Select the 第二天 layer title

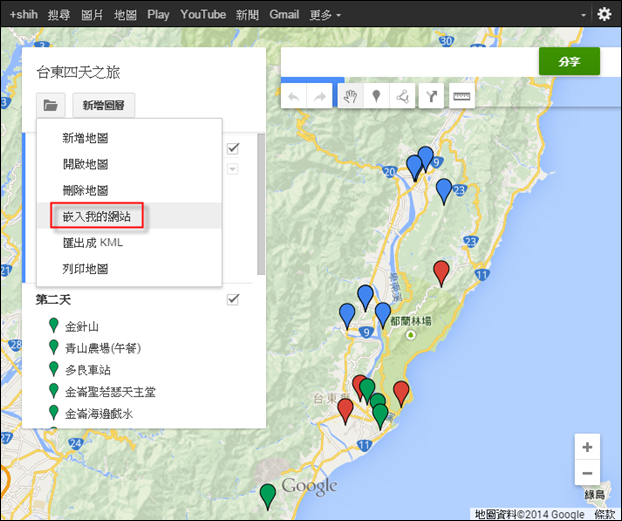pyautogui.click(x=53, y=300)
